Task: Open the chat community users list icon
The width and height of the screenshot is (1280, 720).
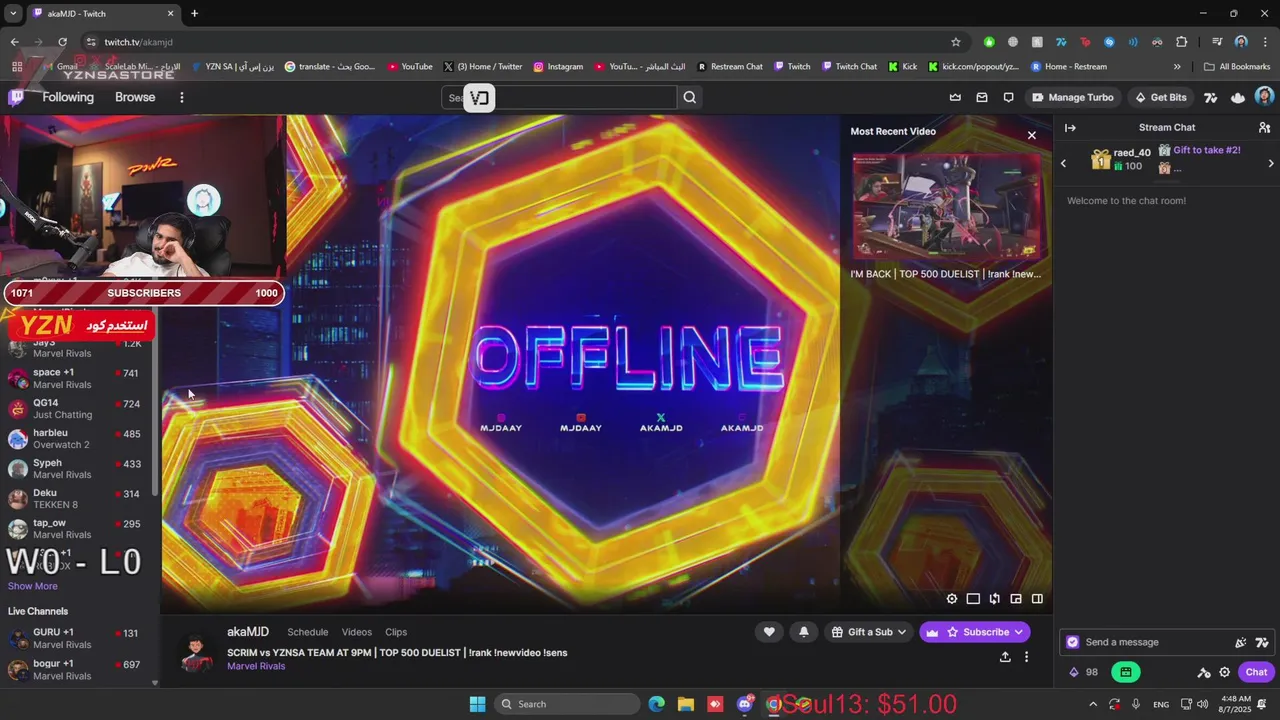Action: (x=1264, y=128)
